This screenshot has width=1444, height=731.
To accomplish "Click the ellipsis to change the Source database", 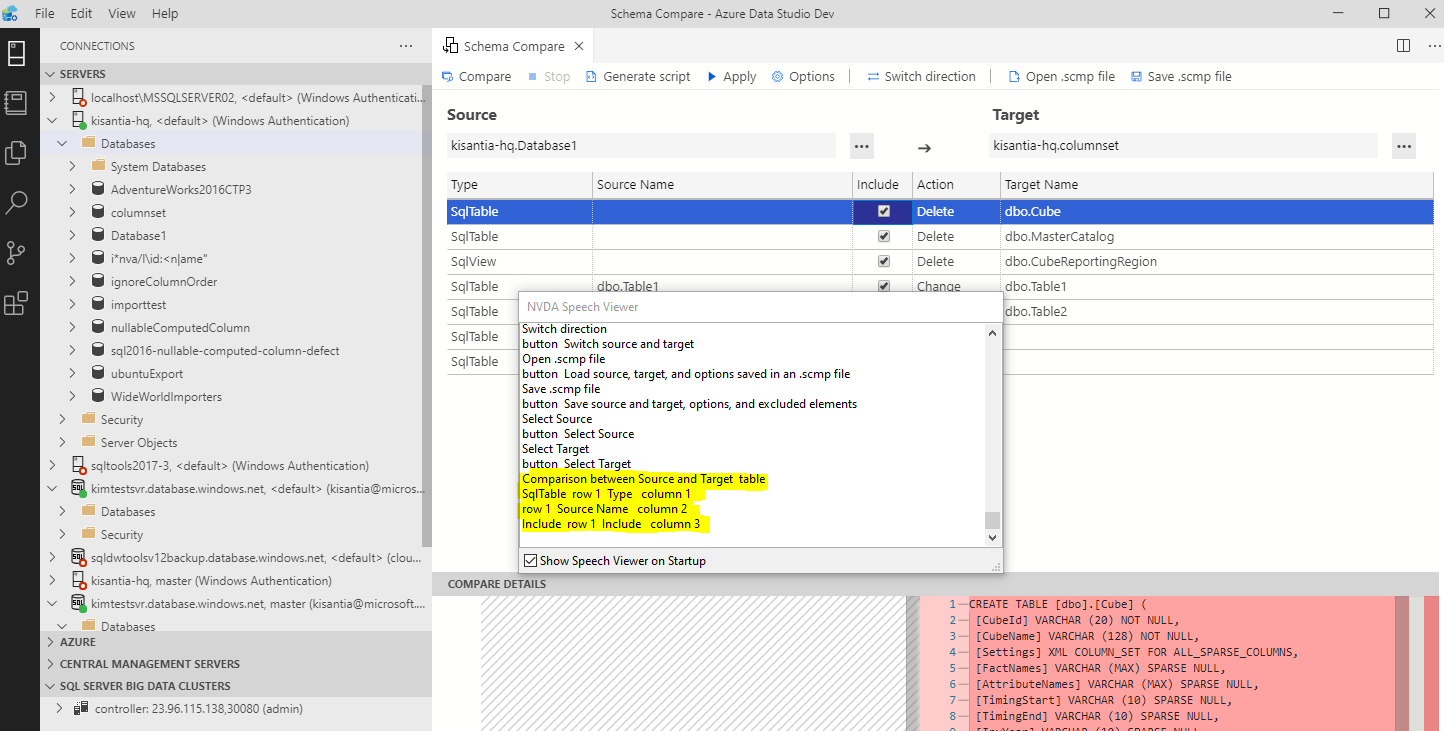I will tap(861, 145).
